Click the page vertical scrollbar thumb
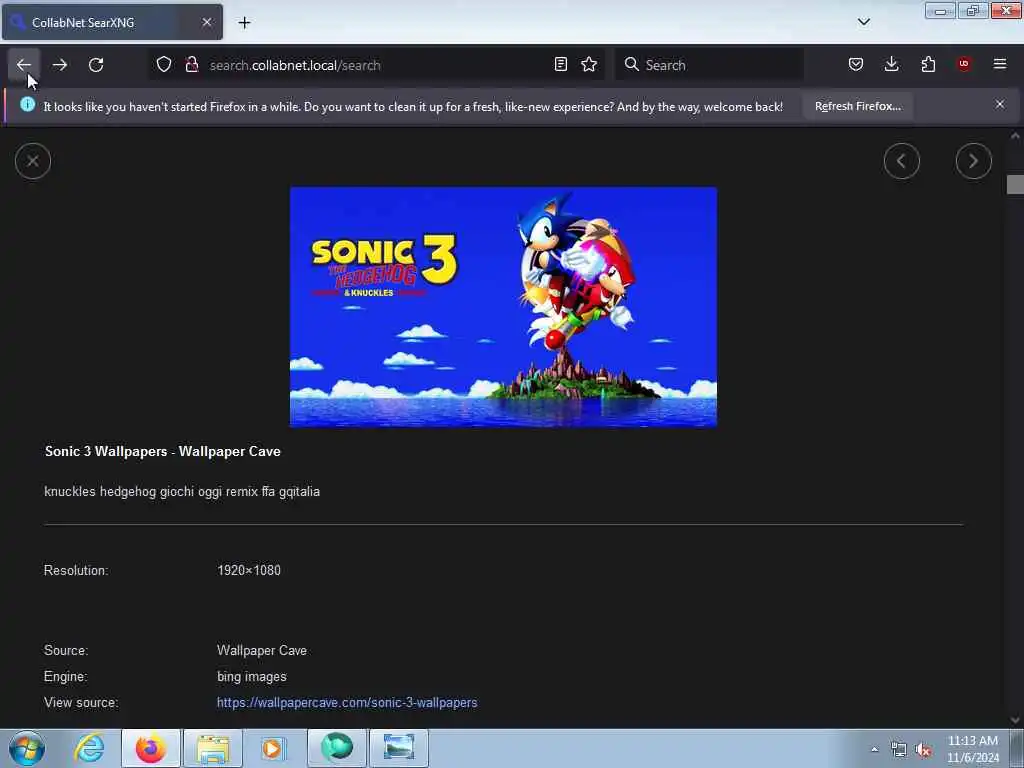 pos(1015,185)
